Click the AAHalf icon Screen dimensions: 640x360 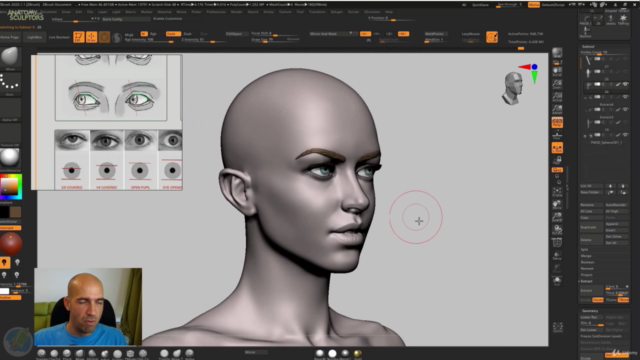point(557,109)
